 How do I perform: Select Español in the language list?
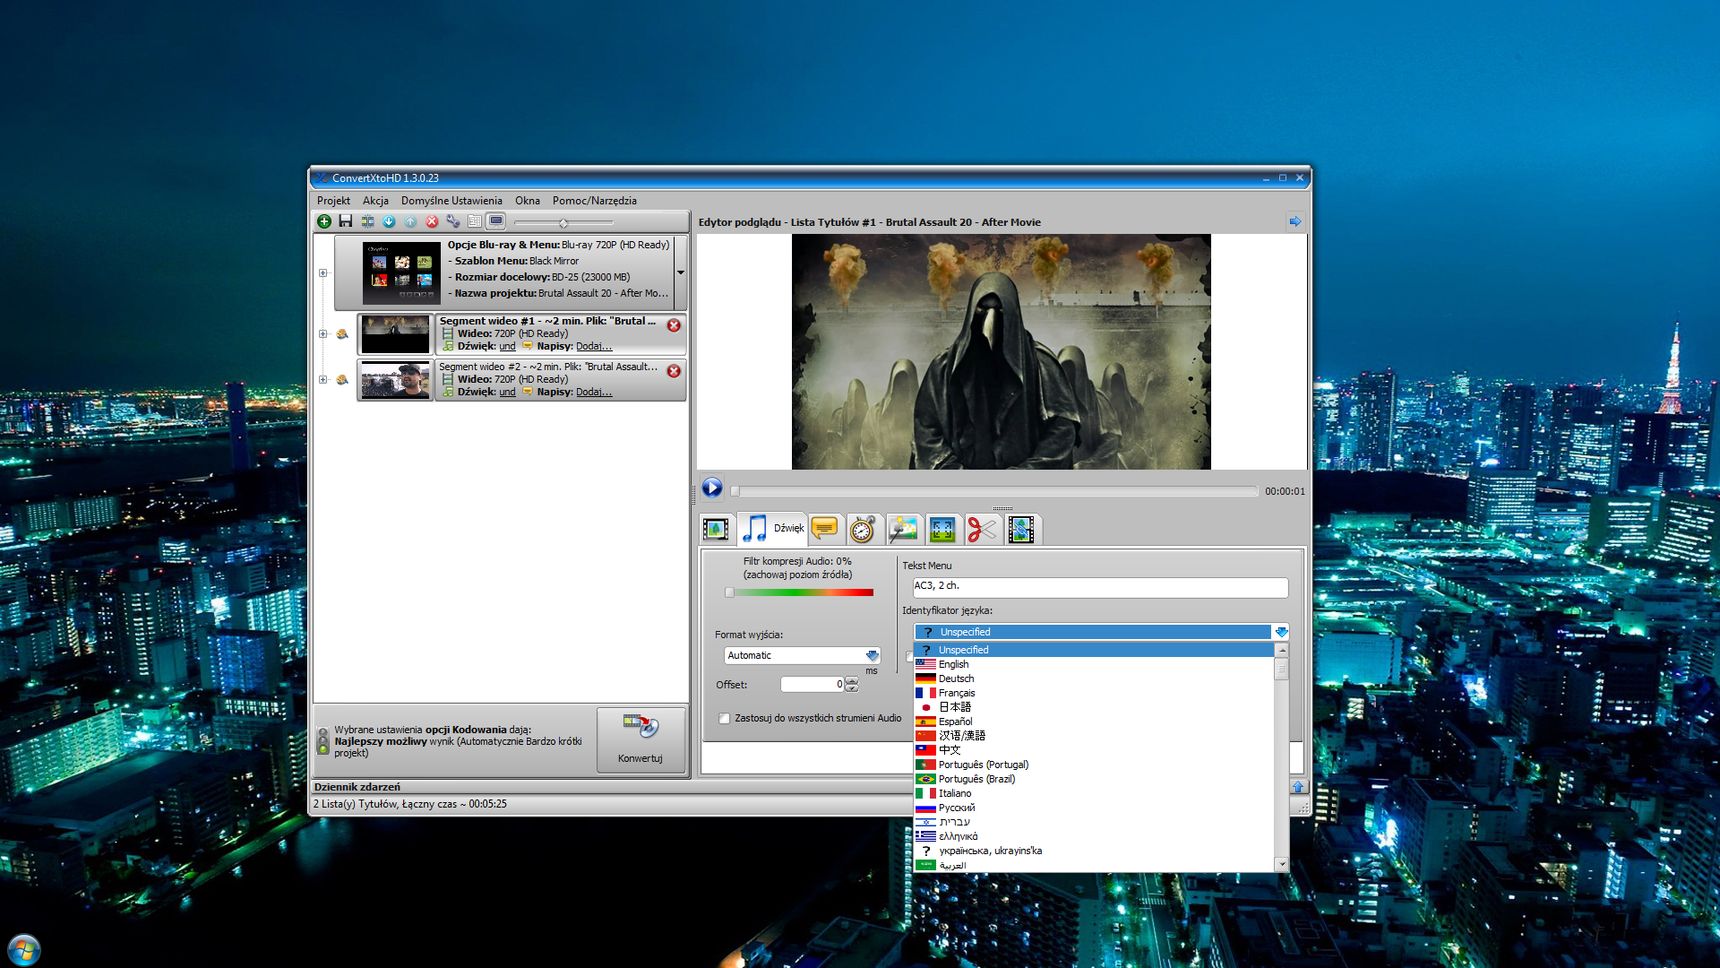1094,721
